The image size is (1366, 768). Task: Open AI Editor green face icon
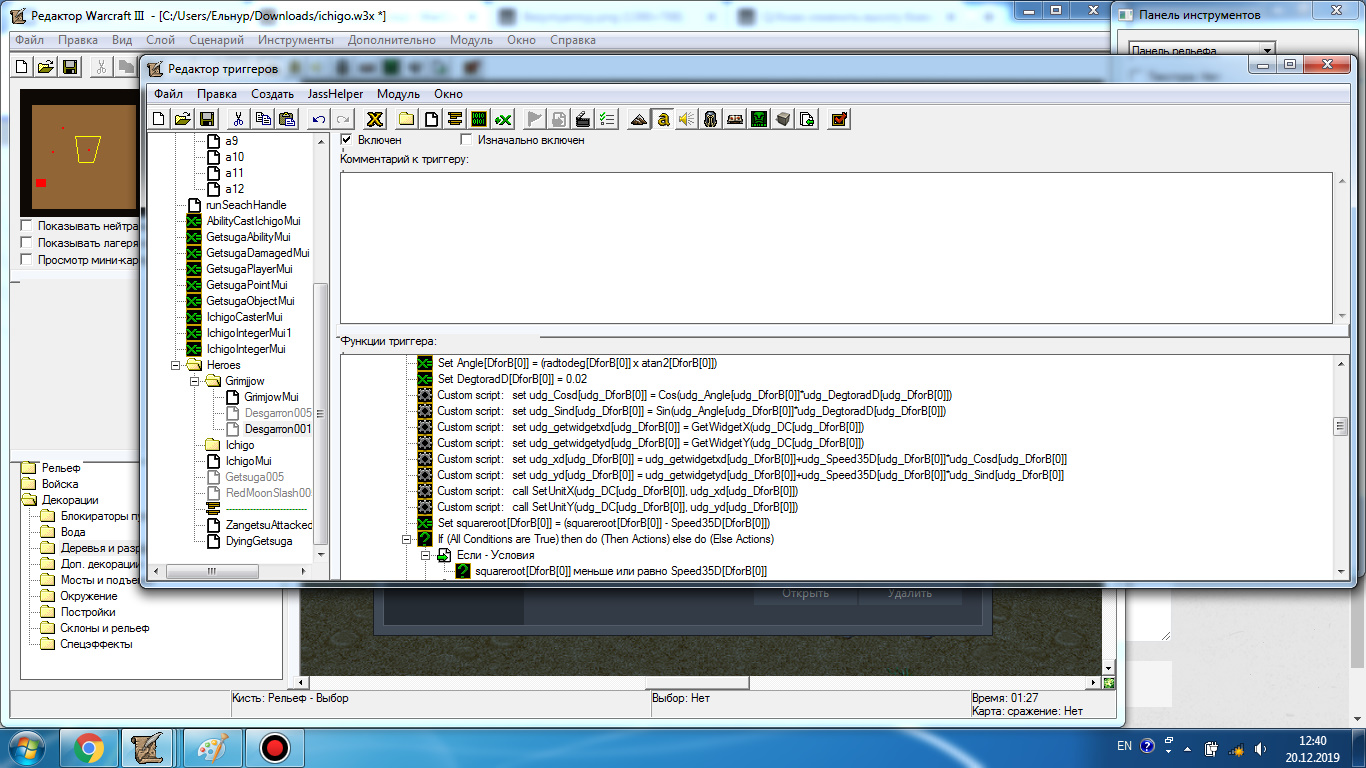tap(759, 119)
